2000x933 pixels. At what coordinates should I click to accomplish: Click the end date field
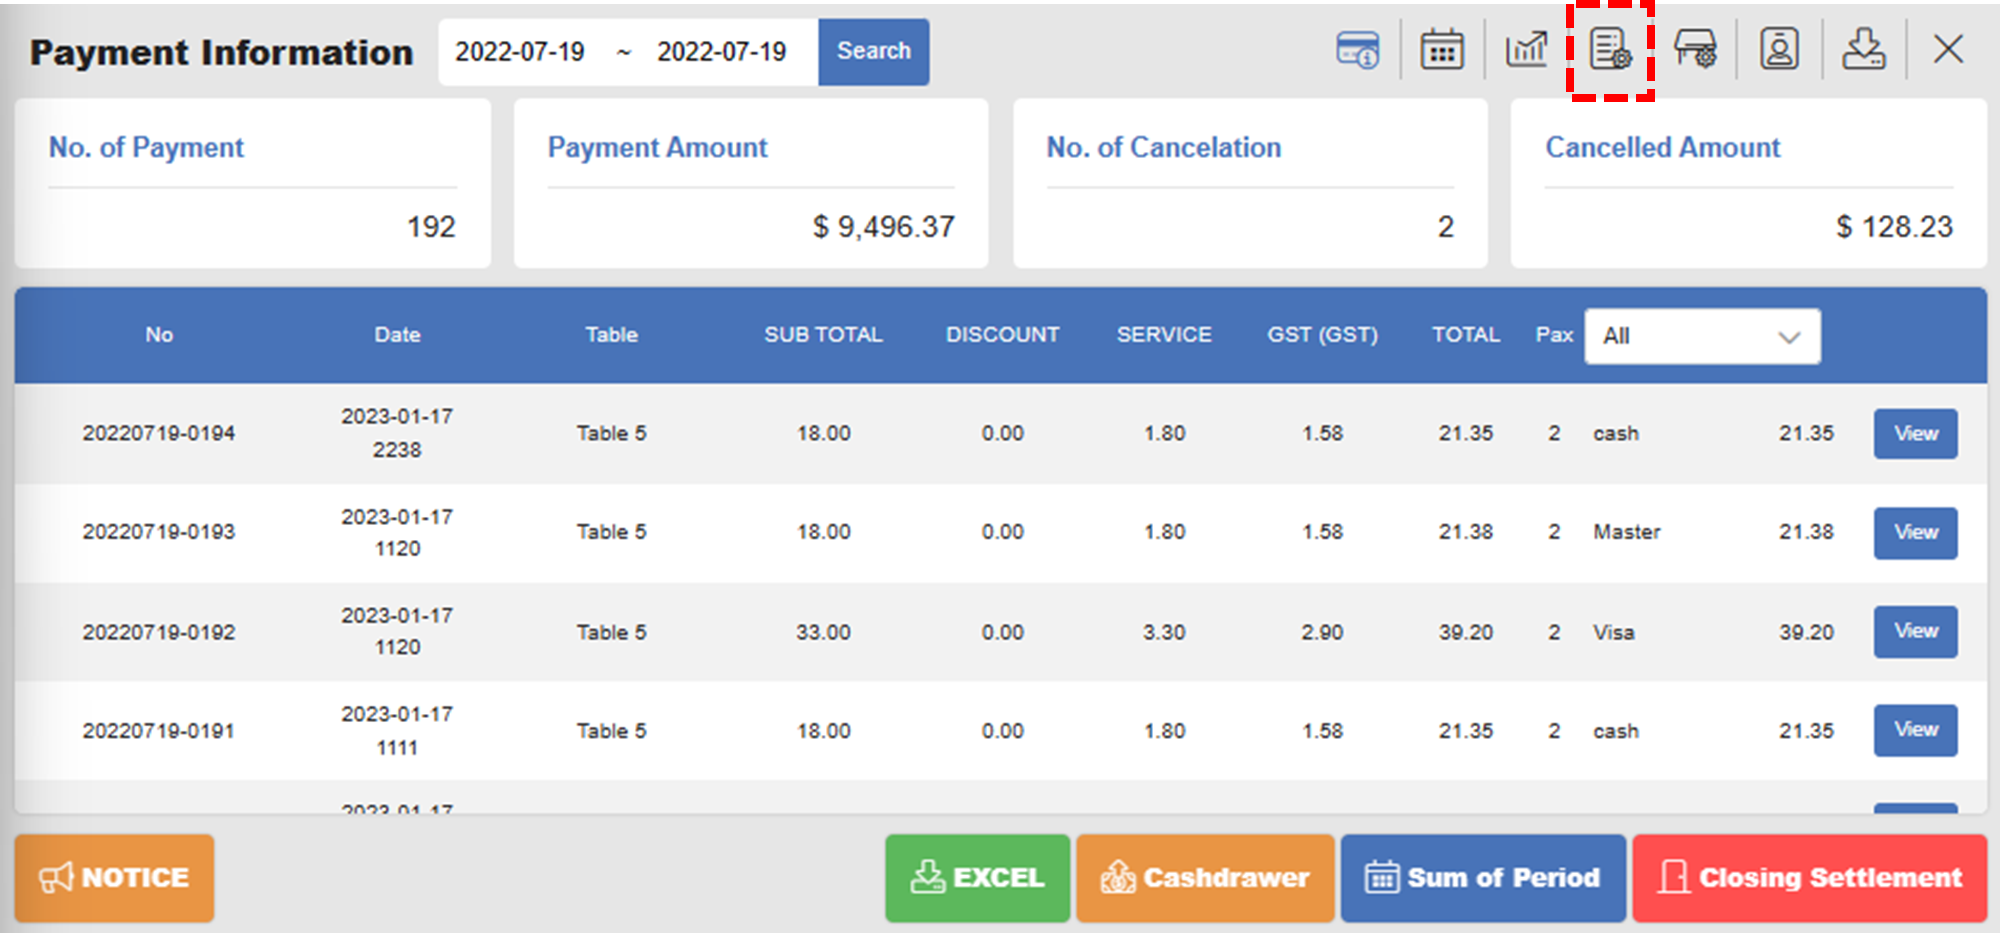click(x=721, y=52)
